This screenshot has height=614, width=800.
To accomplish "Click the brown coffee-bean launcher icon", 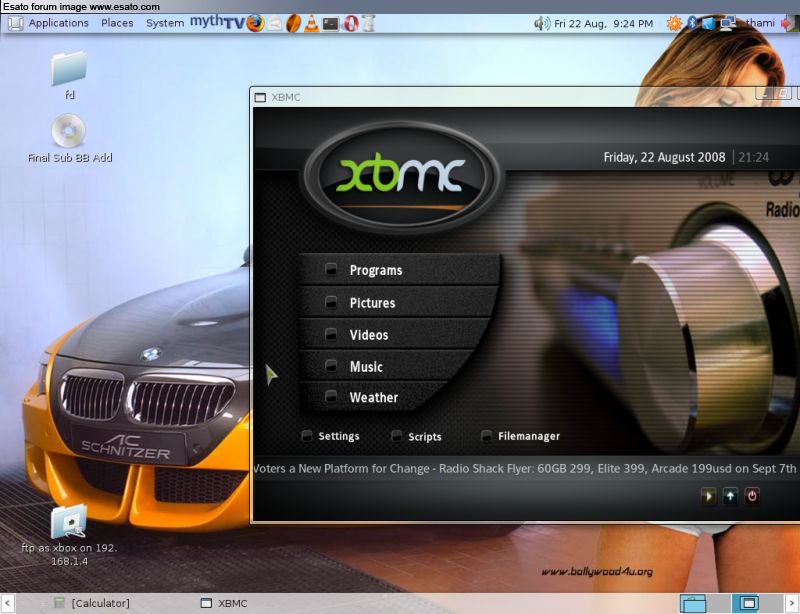I will 293,23.
